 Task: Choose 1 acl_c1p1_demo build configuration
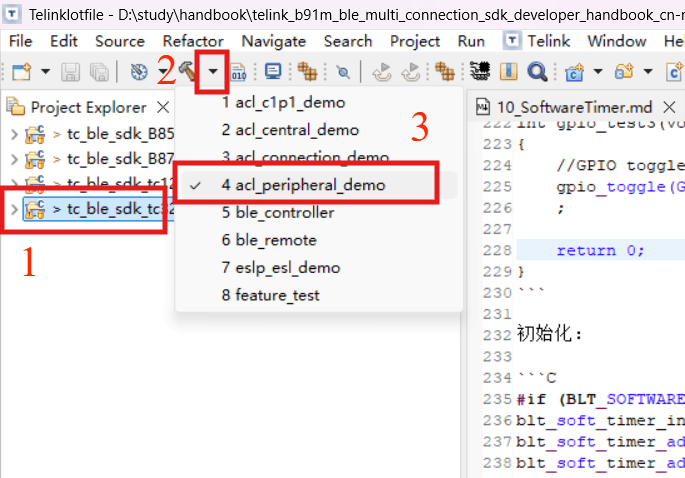pos(318,103)
